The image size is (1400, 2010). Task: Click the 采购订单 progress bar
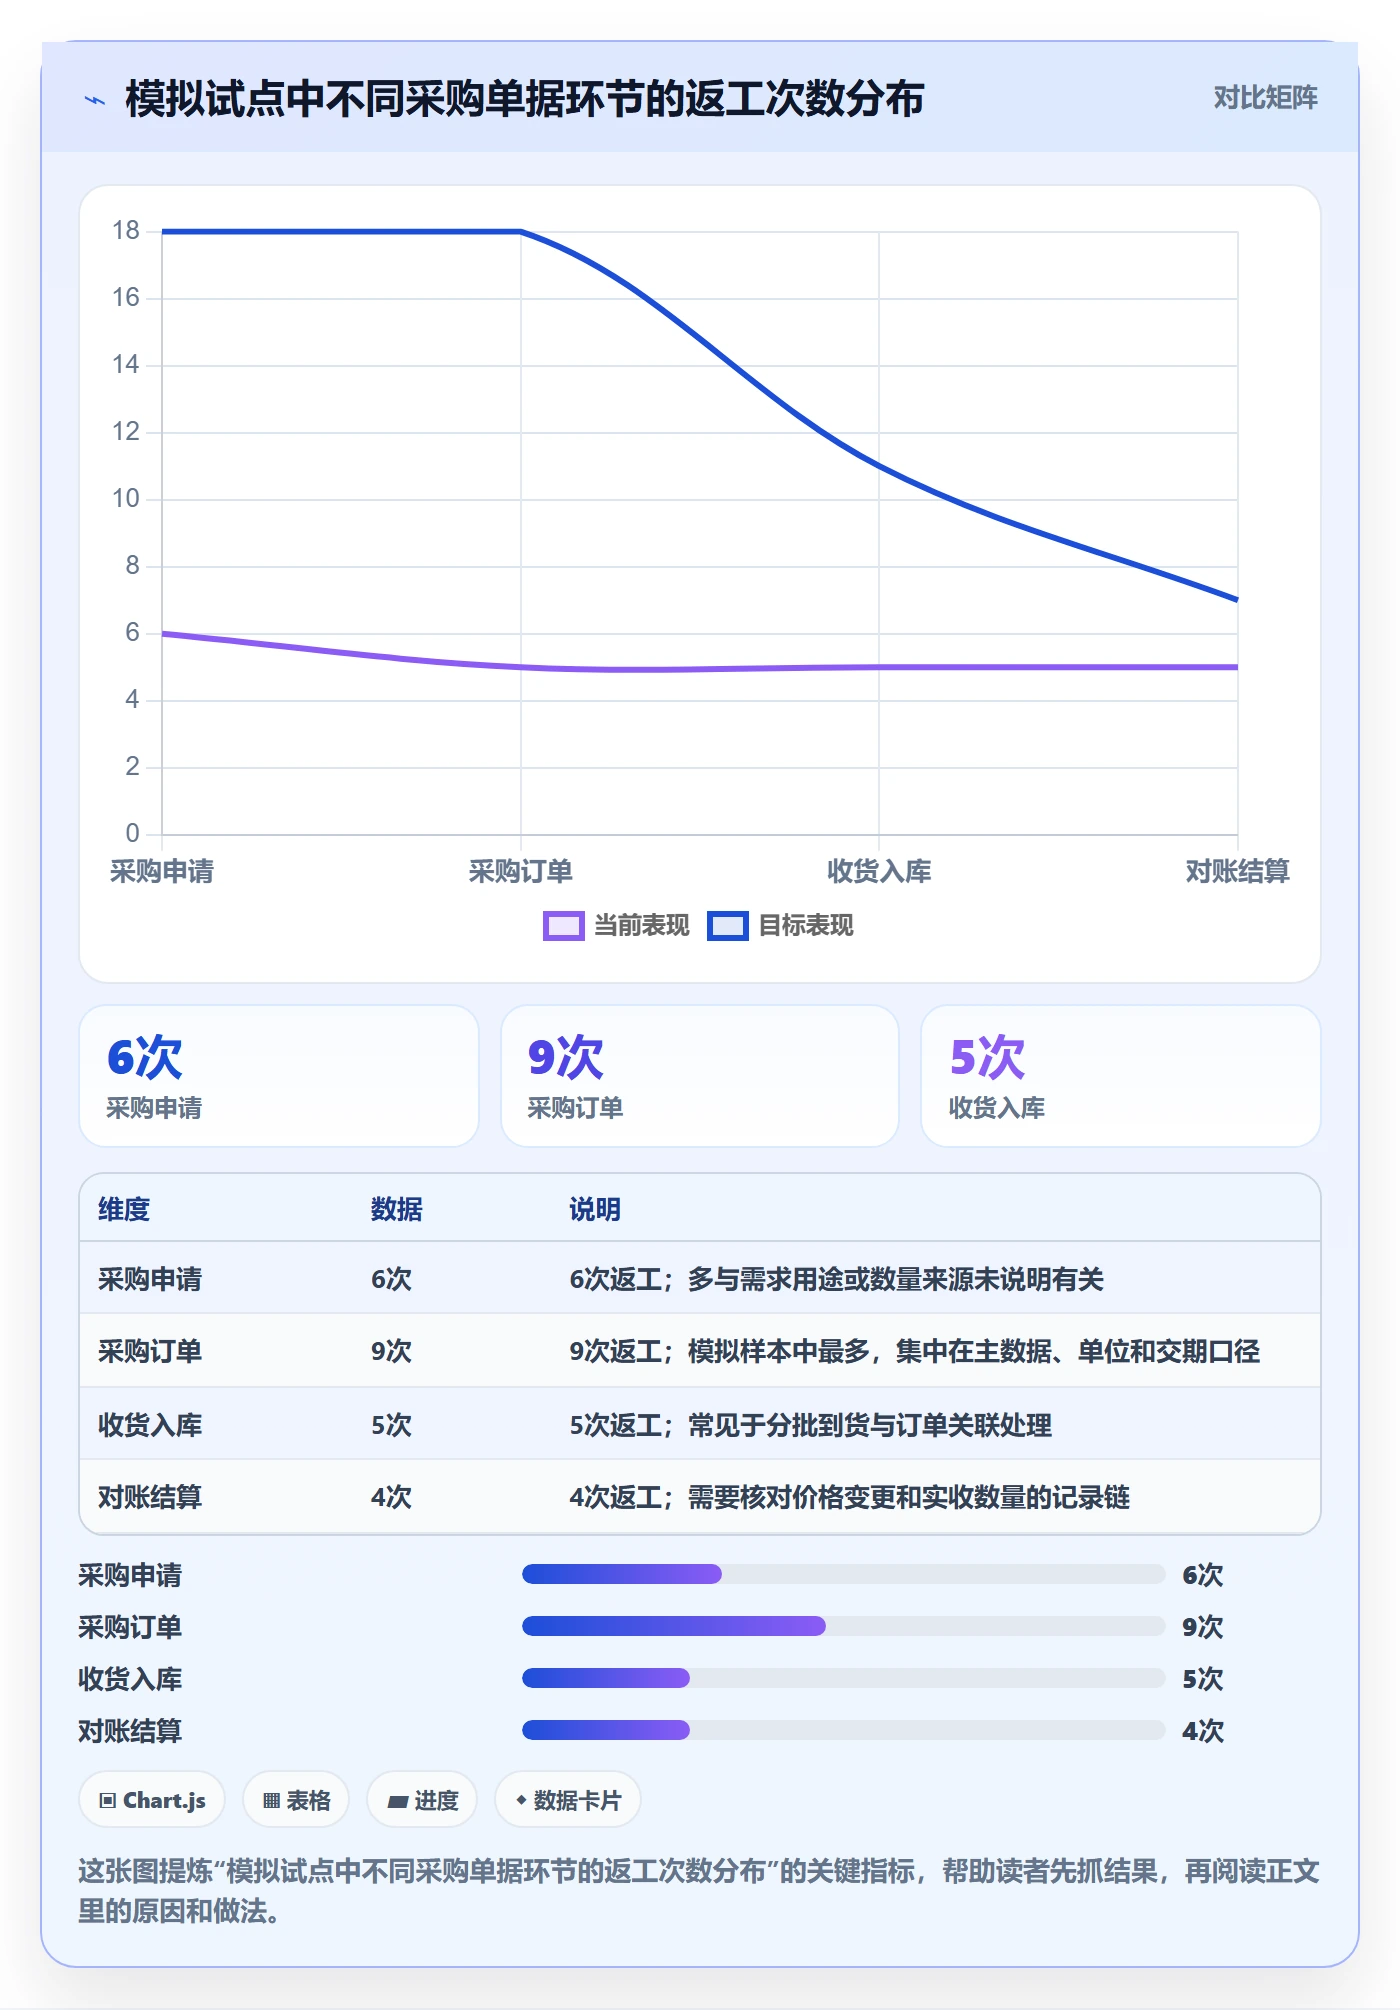843,1626
